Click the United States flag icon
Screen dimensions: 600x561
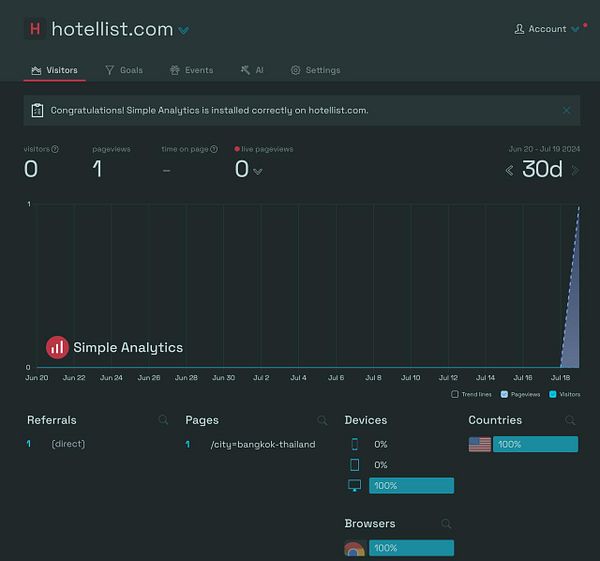480,444
